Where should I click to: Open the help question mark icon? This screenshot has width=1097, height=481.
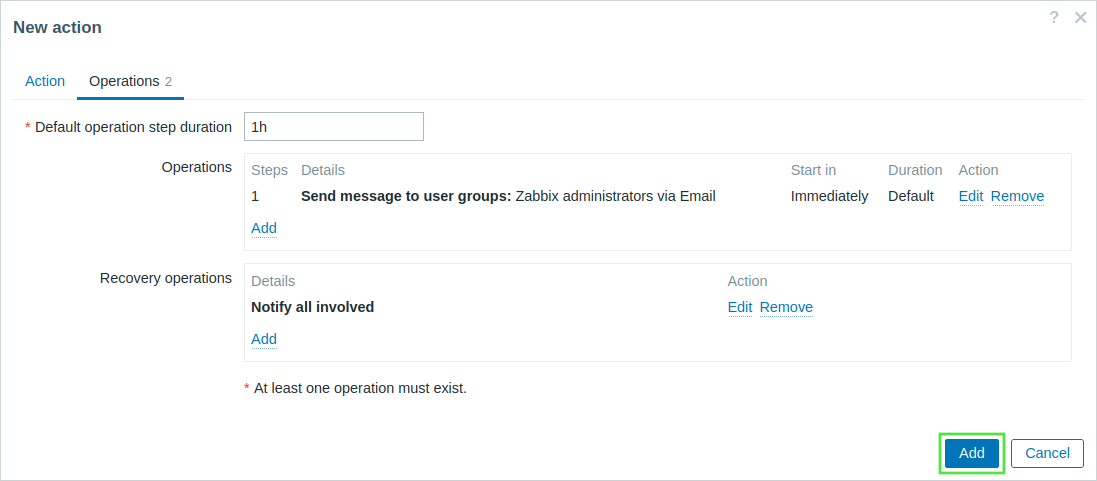(1054, 18)
